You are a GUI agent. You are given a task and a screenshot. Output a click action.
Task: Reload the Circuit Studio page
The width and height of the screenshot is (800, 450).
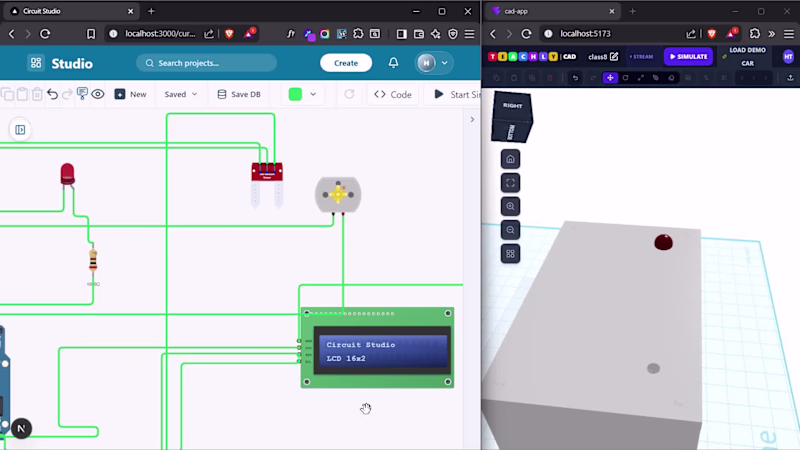point(45,34)
